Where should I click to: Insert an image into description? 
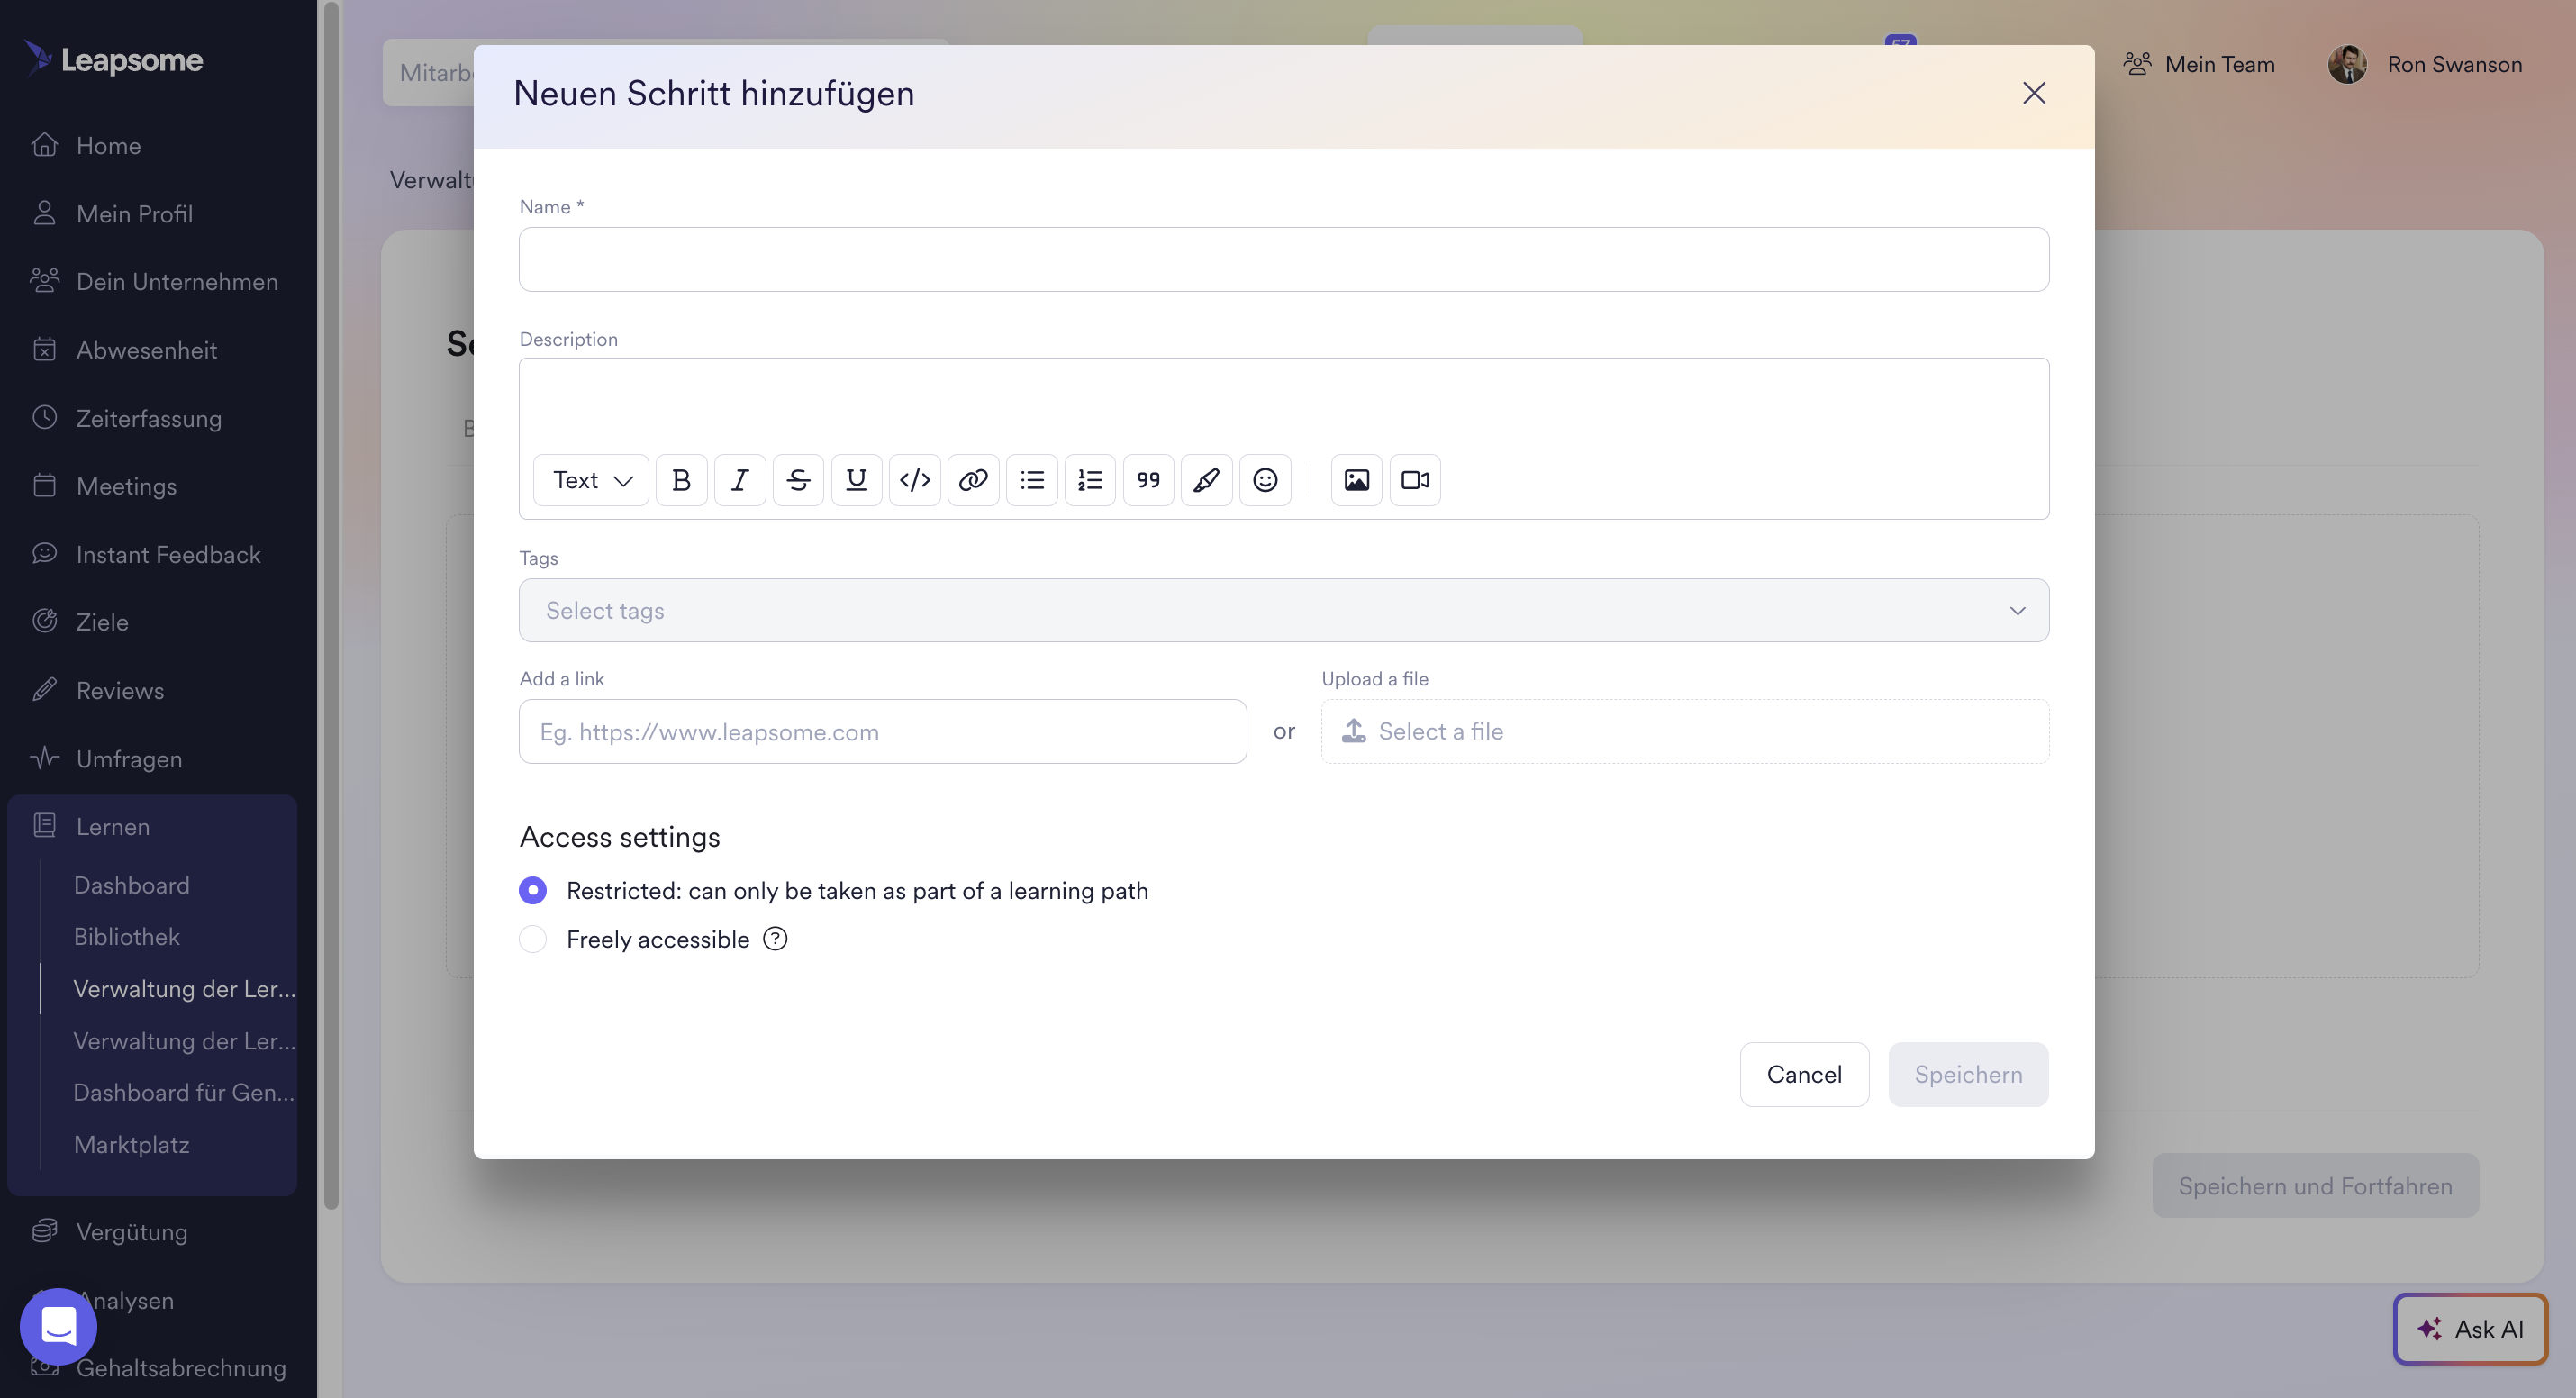click(1356, 480)
